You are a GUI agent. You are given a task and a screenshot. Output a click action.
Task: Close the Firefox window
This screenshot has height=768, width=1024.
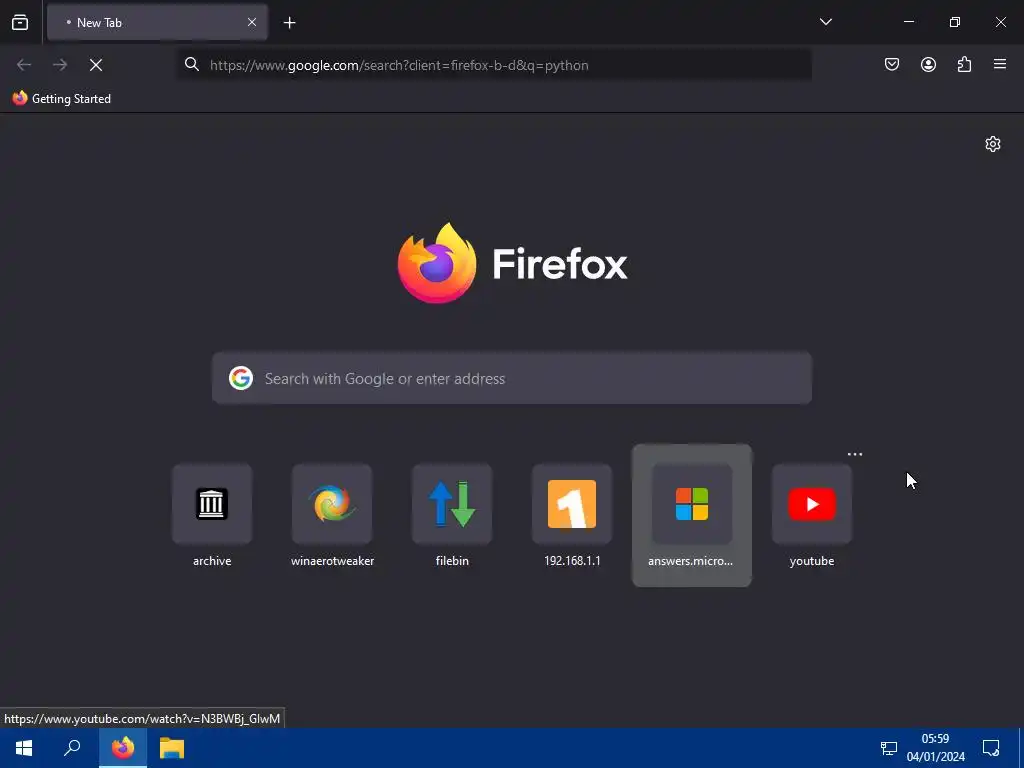(1000, 22)
